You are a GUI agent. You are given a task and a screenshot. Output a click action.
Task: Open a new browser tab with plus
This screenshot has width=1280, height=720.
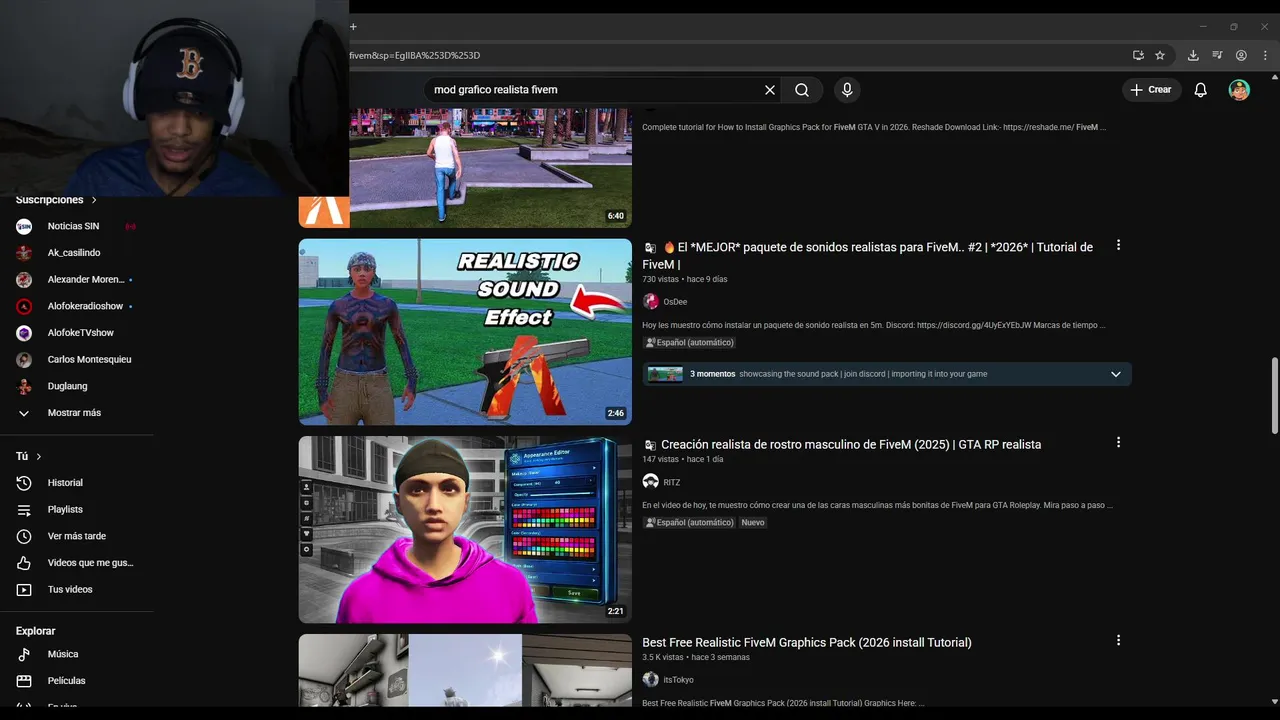click(353, 27)
